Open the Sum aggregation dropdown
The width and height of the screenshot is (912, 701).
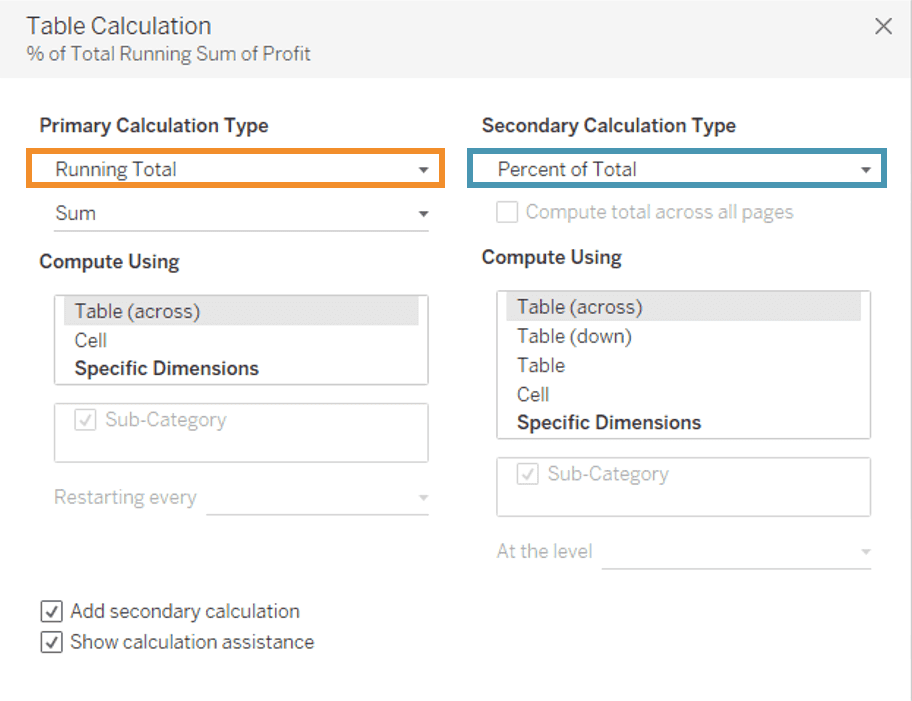pos(240,213)
